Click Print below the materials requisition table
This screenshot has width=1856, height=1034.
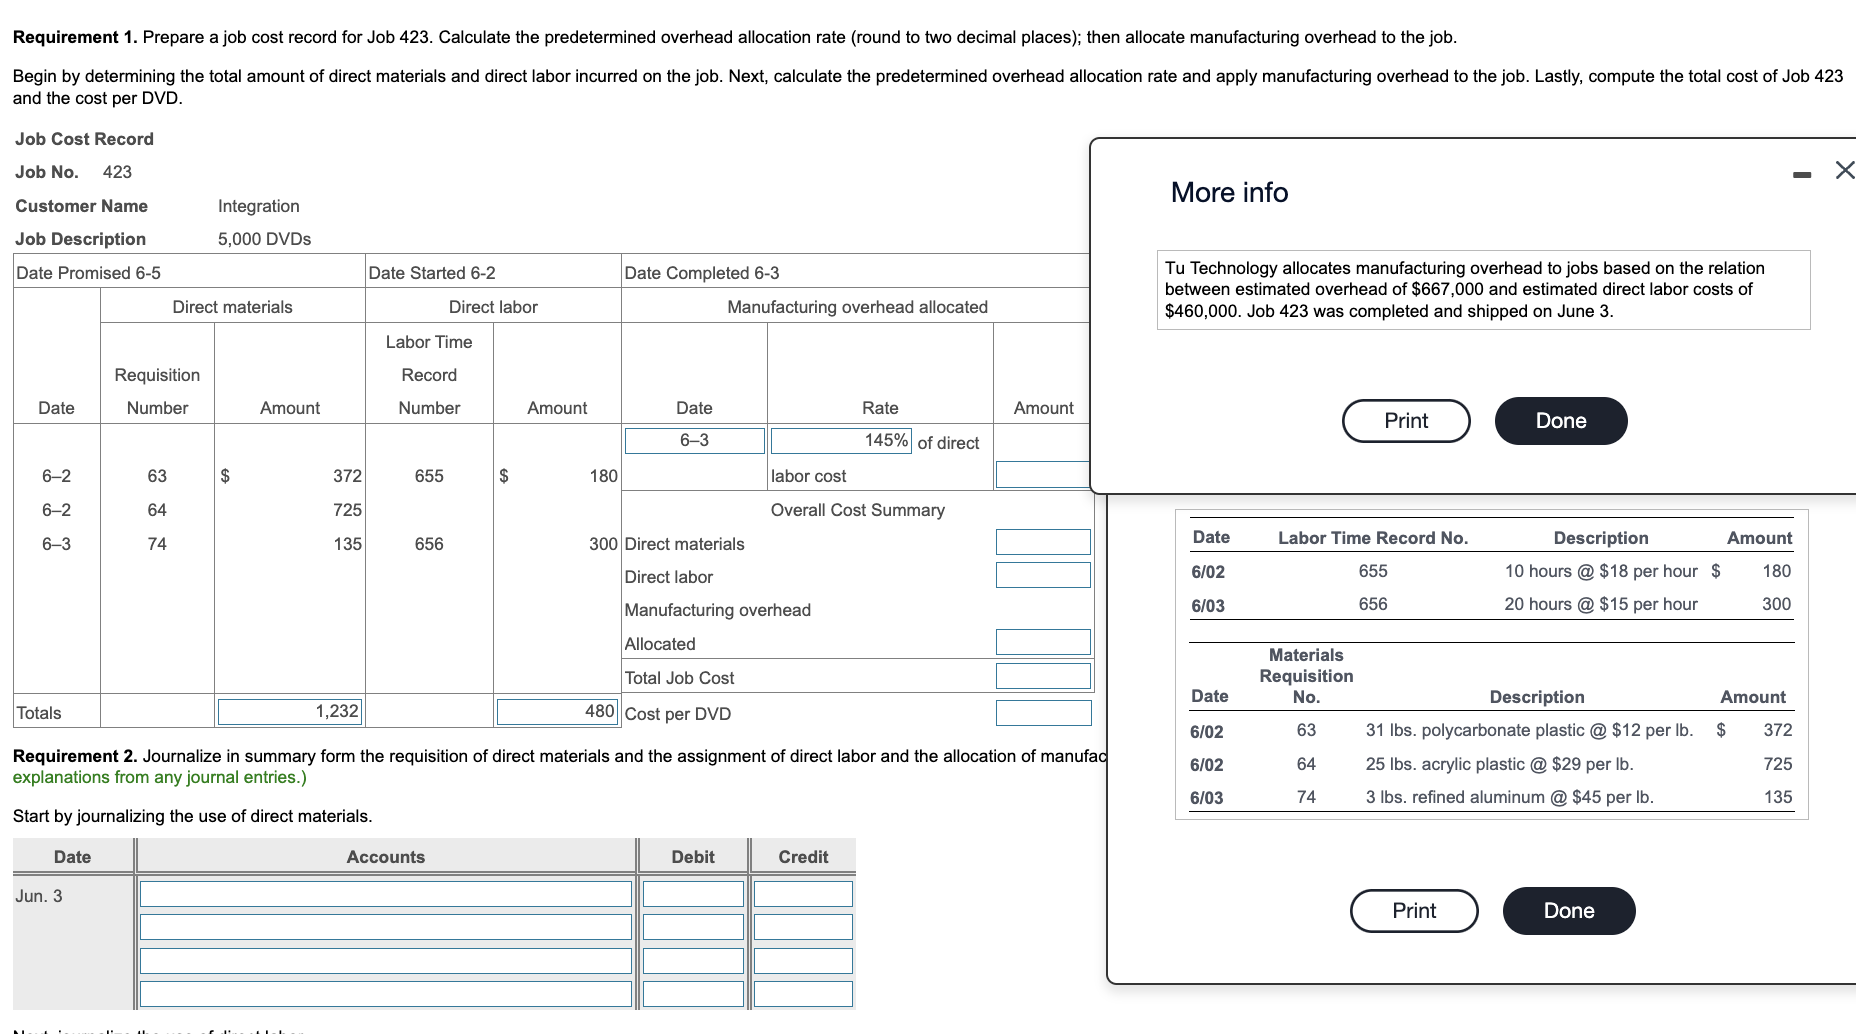coord(1413,910)
